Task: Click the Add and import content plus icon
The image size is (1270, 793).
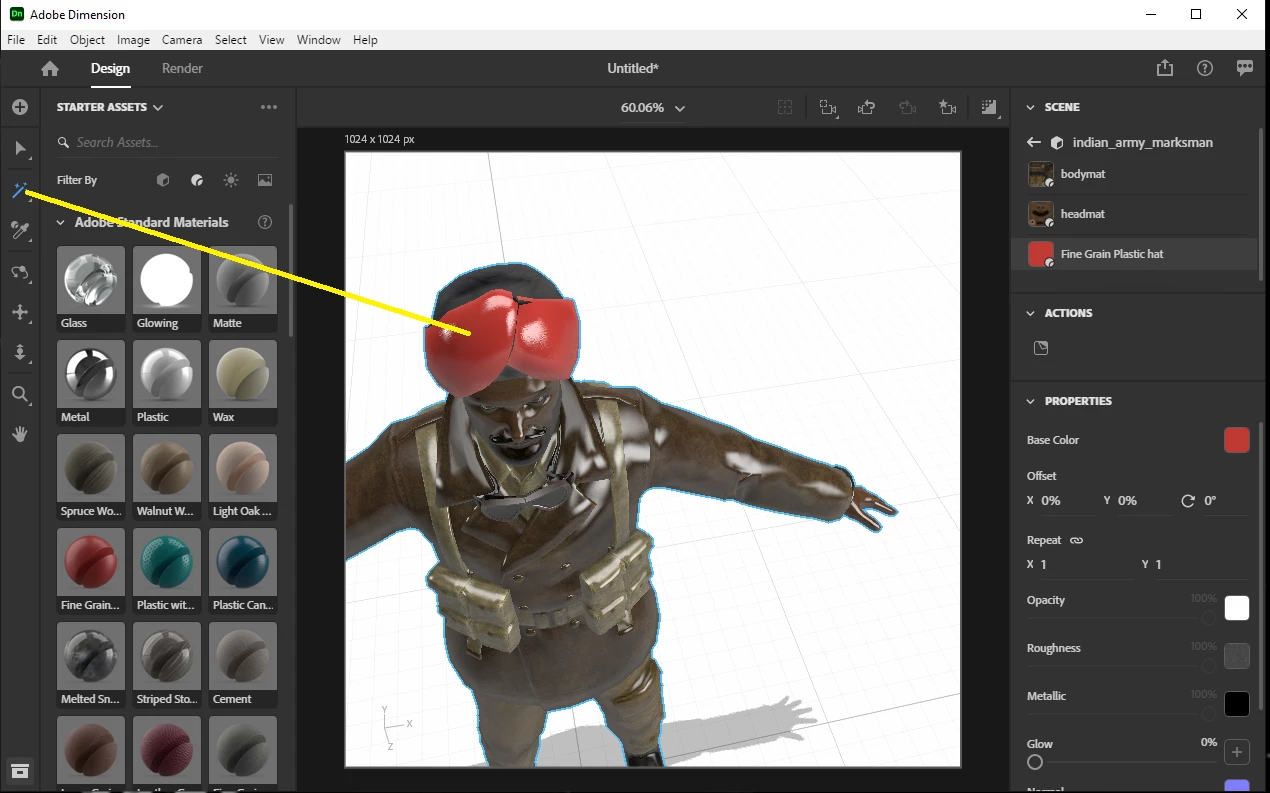Action: point(20,107)
